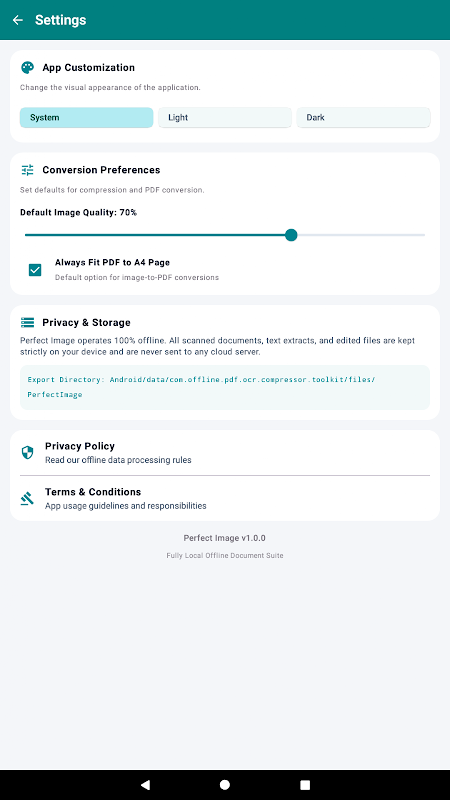450x800 pixels.
Task: Click the Perfect Image v1.0.0 version text
Action: tap(224, 538)
